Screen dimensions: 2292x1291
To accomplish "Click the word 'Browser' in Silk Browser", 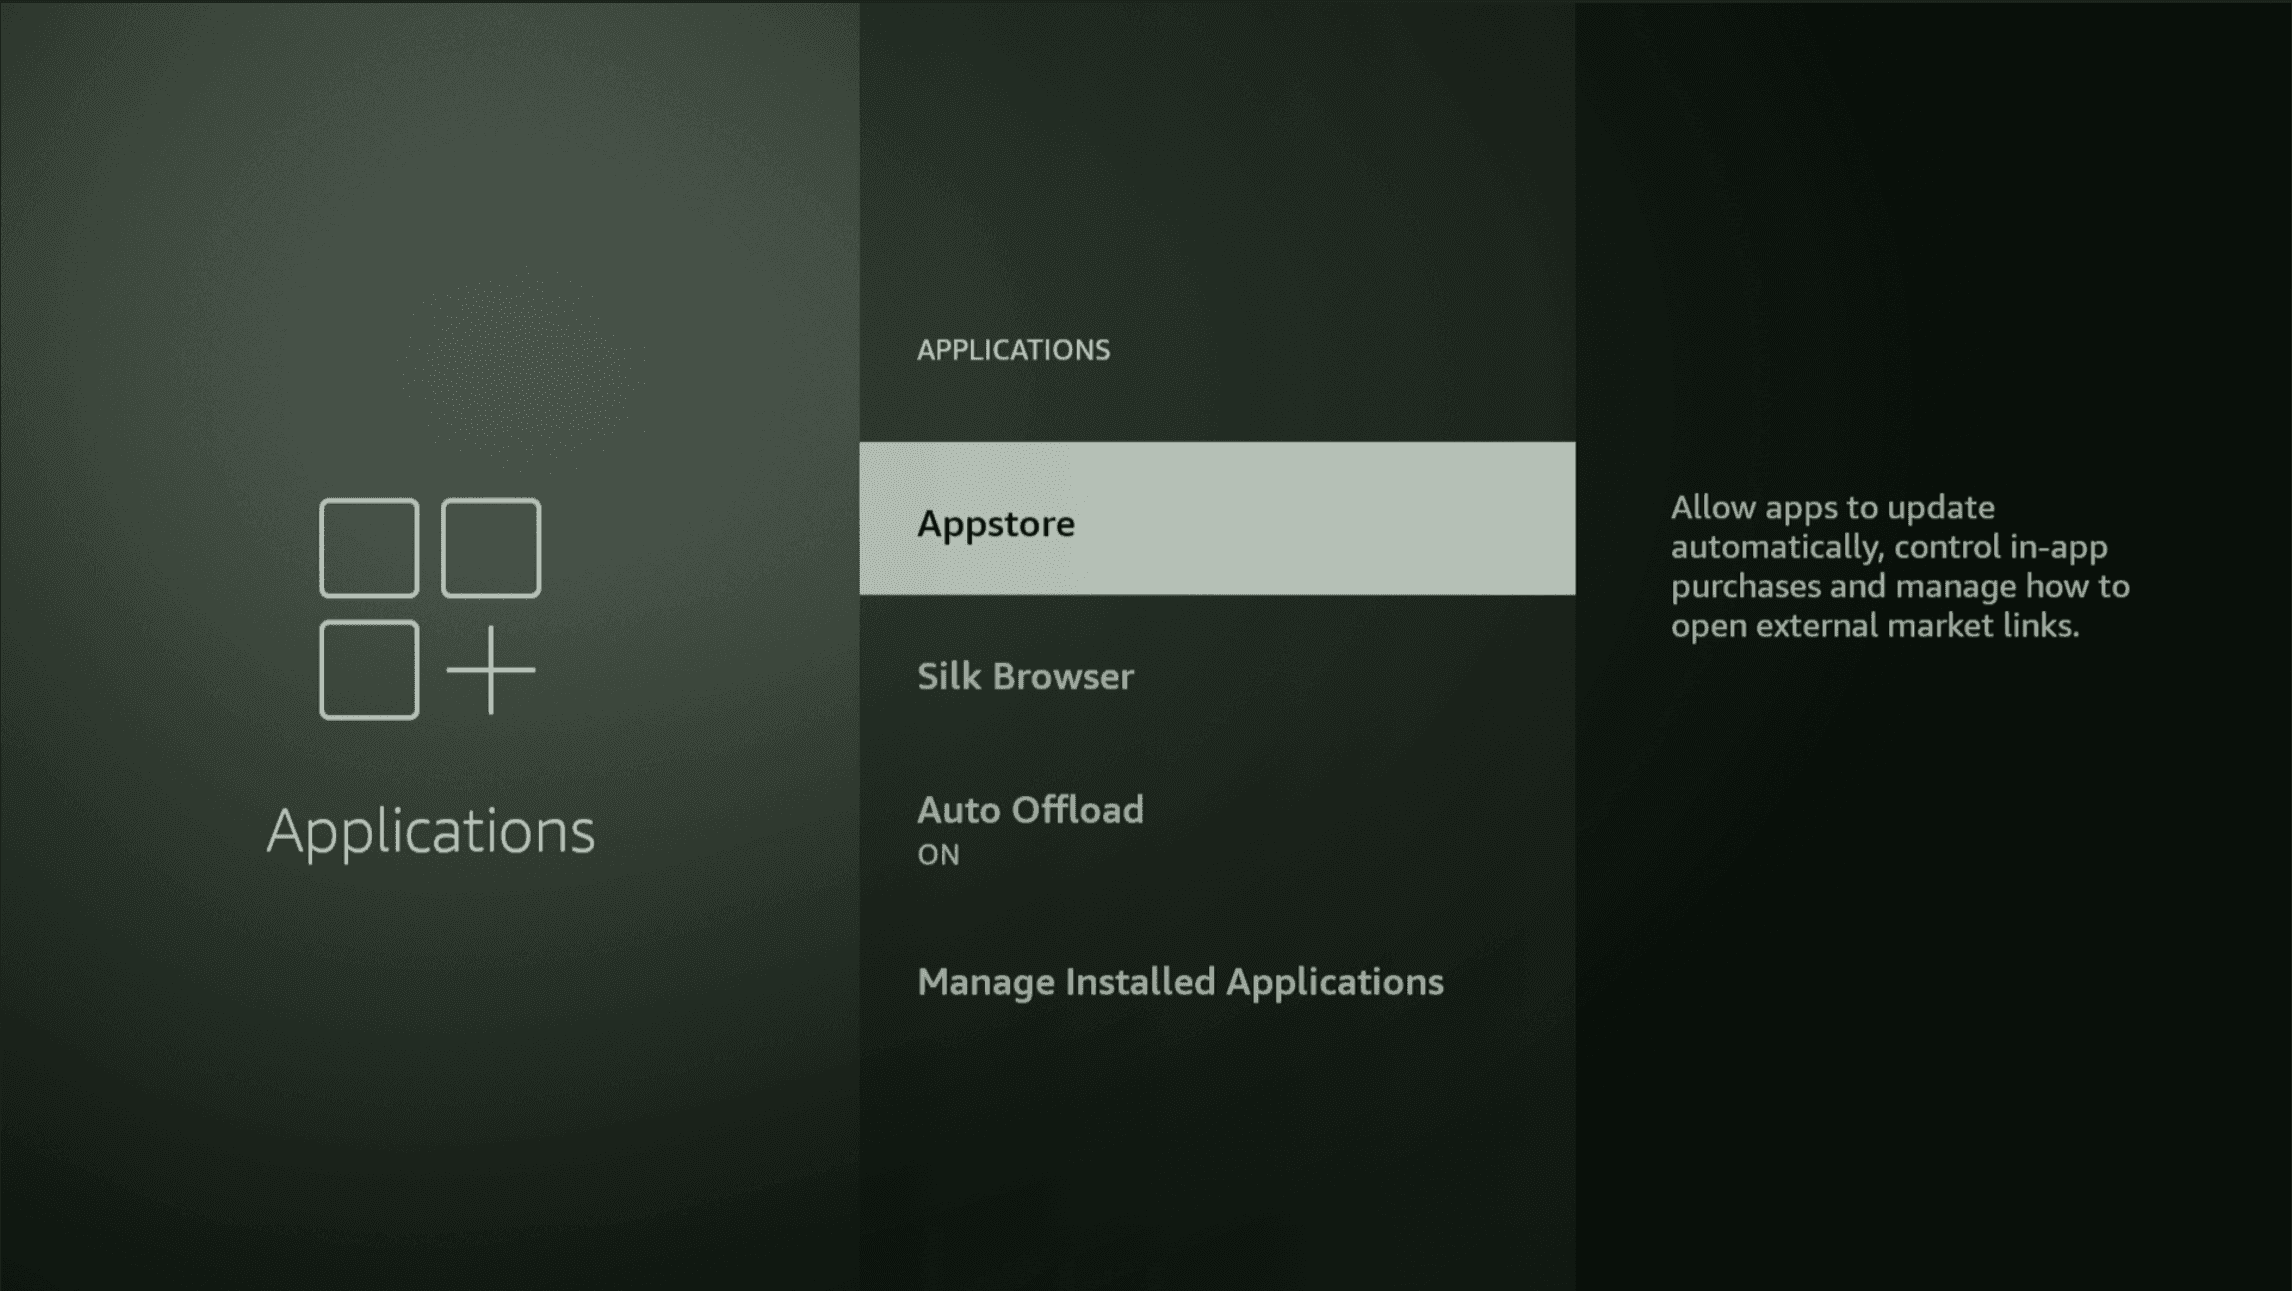I will pyautogui.click(x=1063, y=677).
